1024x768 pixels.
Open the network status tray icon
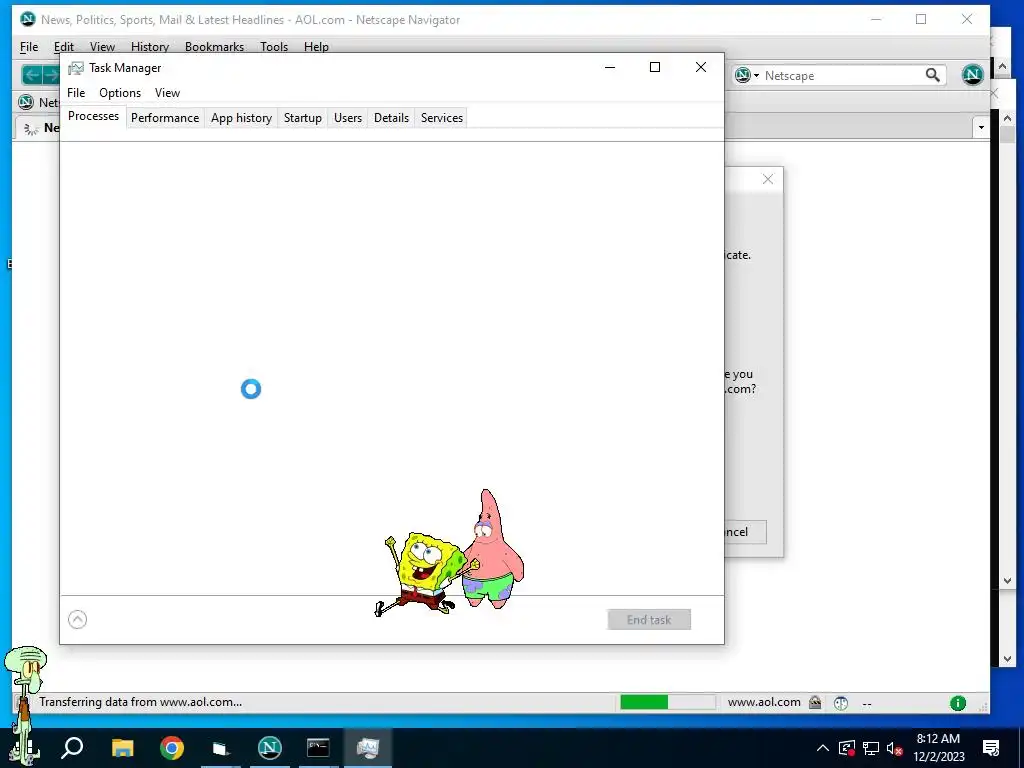click(x=871, y=748)
